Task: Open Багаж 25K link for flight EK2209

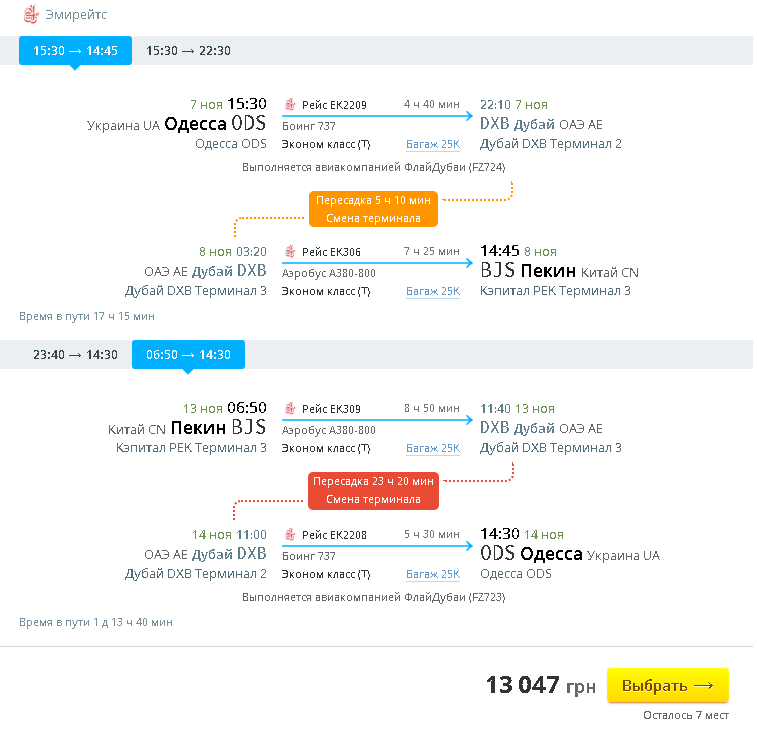Action: pos(432,145)
